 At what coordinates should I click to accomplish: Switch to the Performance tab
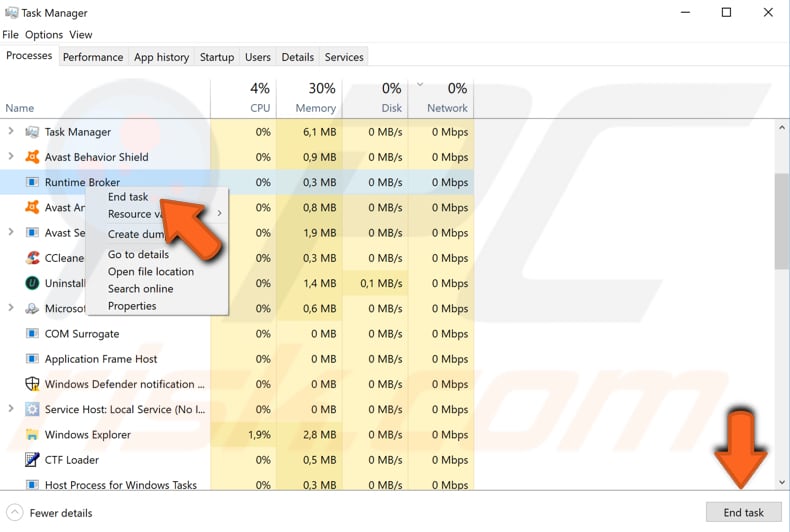tap(93, 57)
